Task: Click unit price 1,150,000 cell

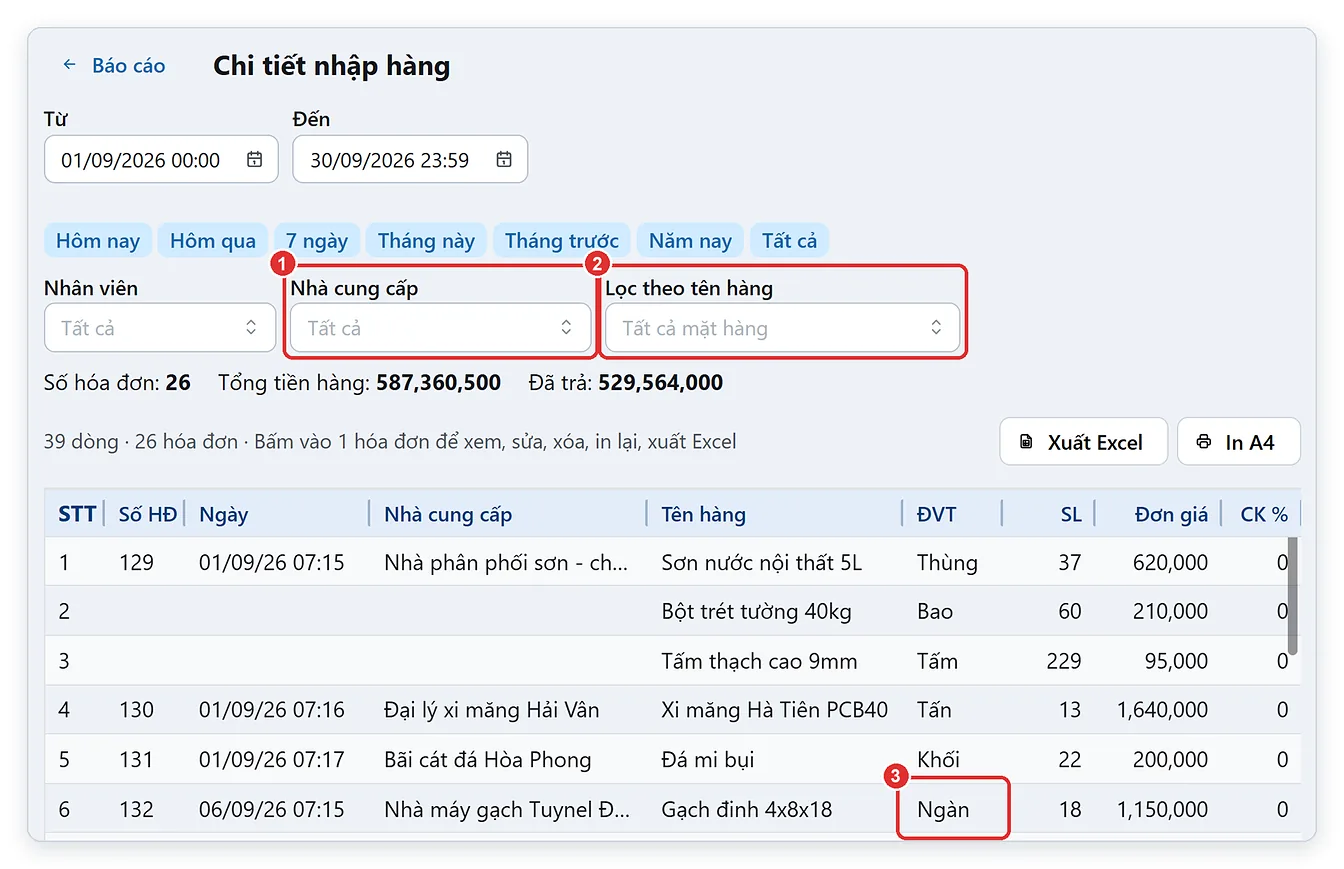Action: pyautogui.click(x=1162, y=810)
